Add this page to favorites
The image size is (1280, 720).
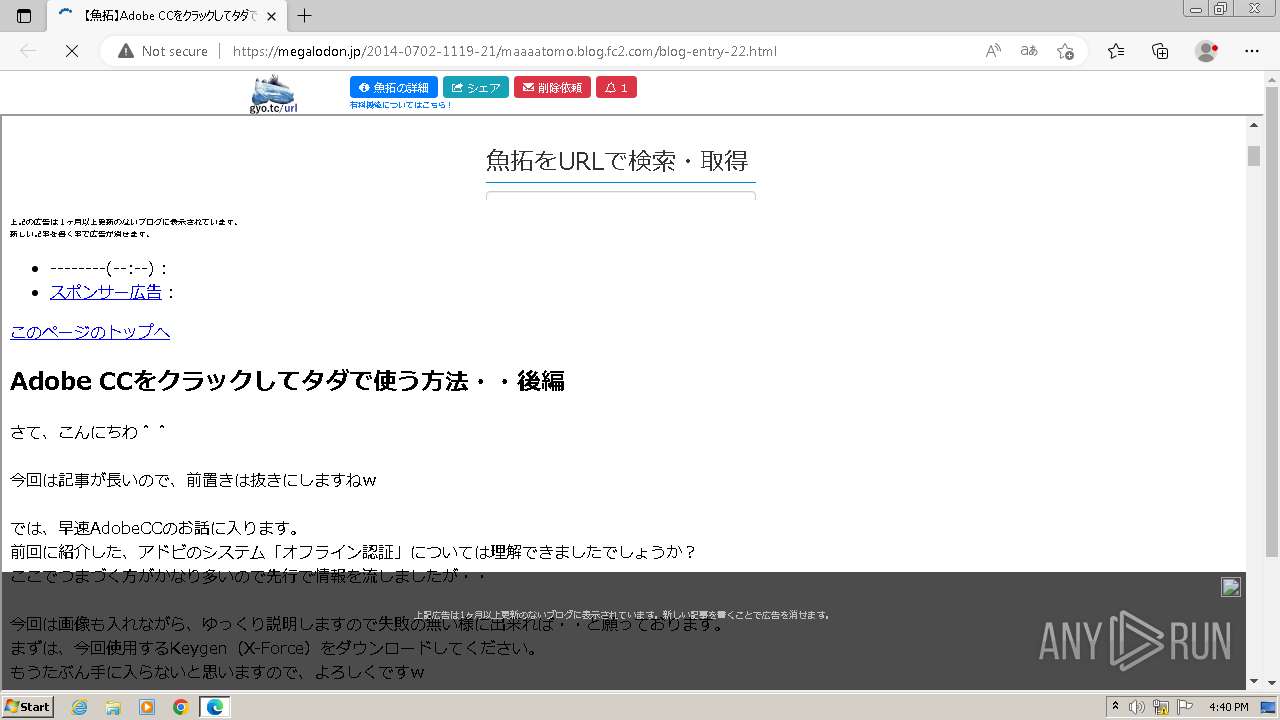tap(1065, 51)
